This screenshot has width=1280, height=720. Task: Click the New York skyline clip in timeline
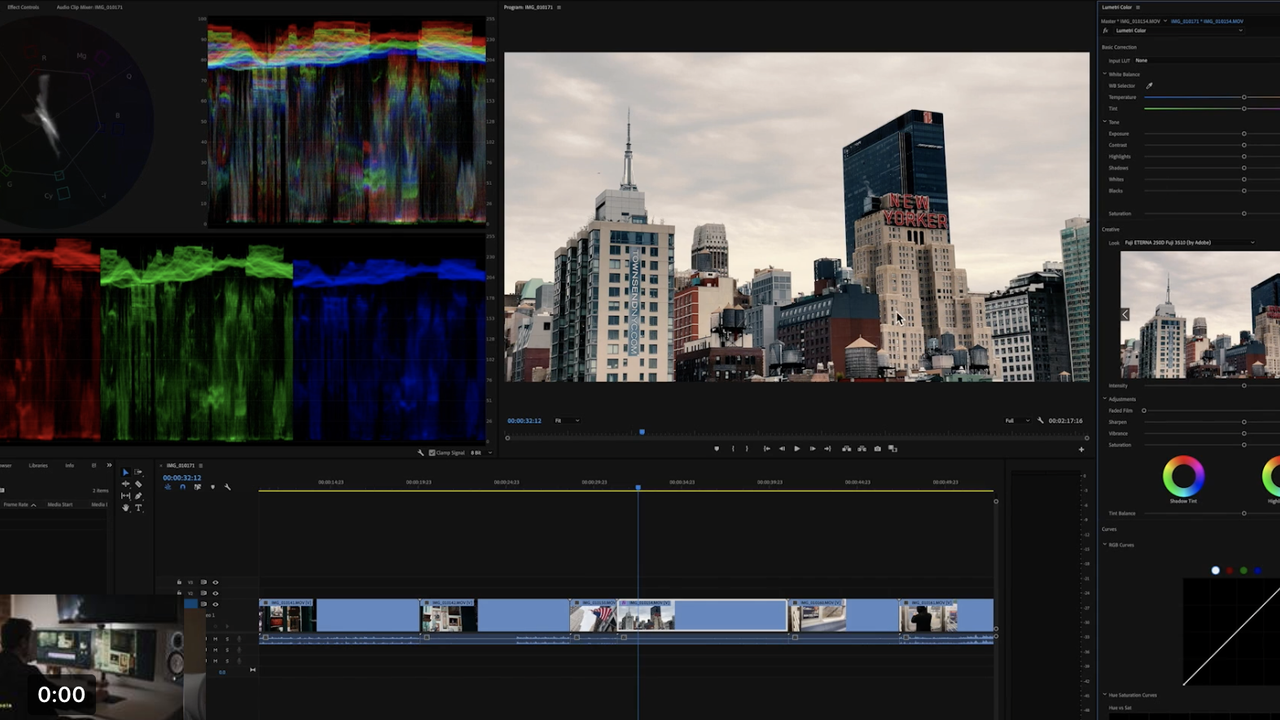(x=703, y=616)
